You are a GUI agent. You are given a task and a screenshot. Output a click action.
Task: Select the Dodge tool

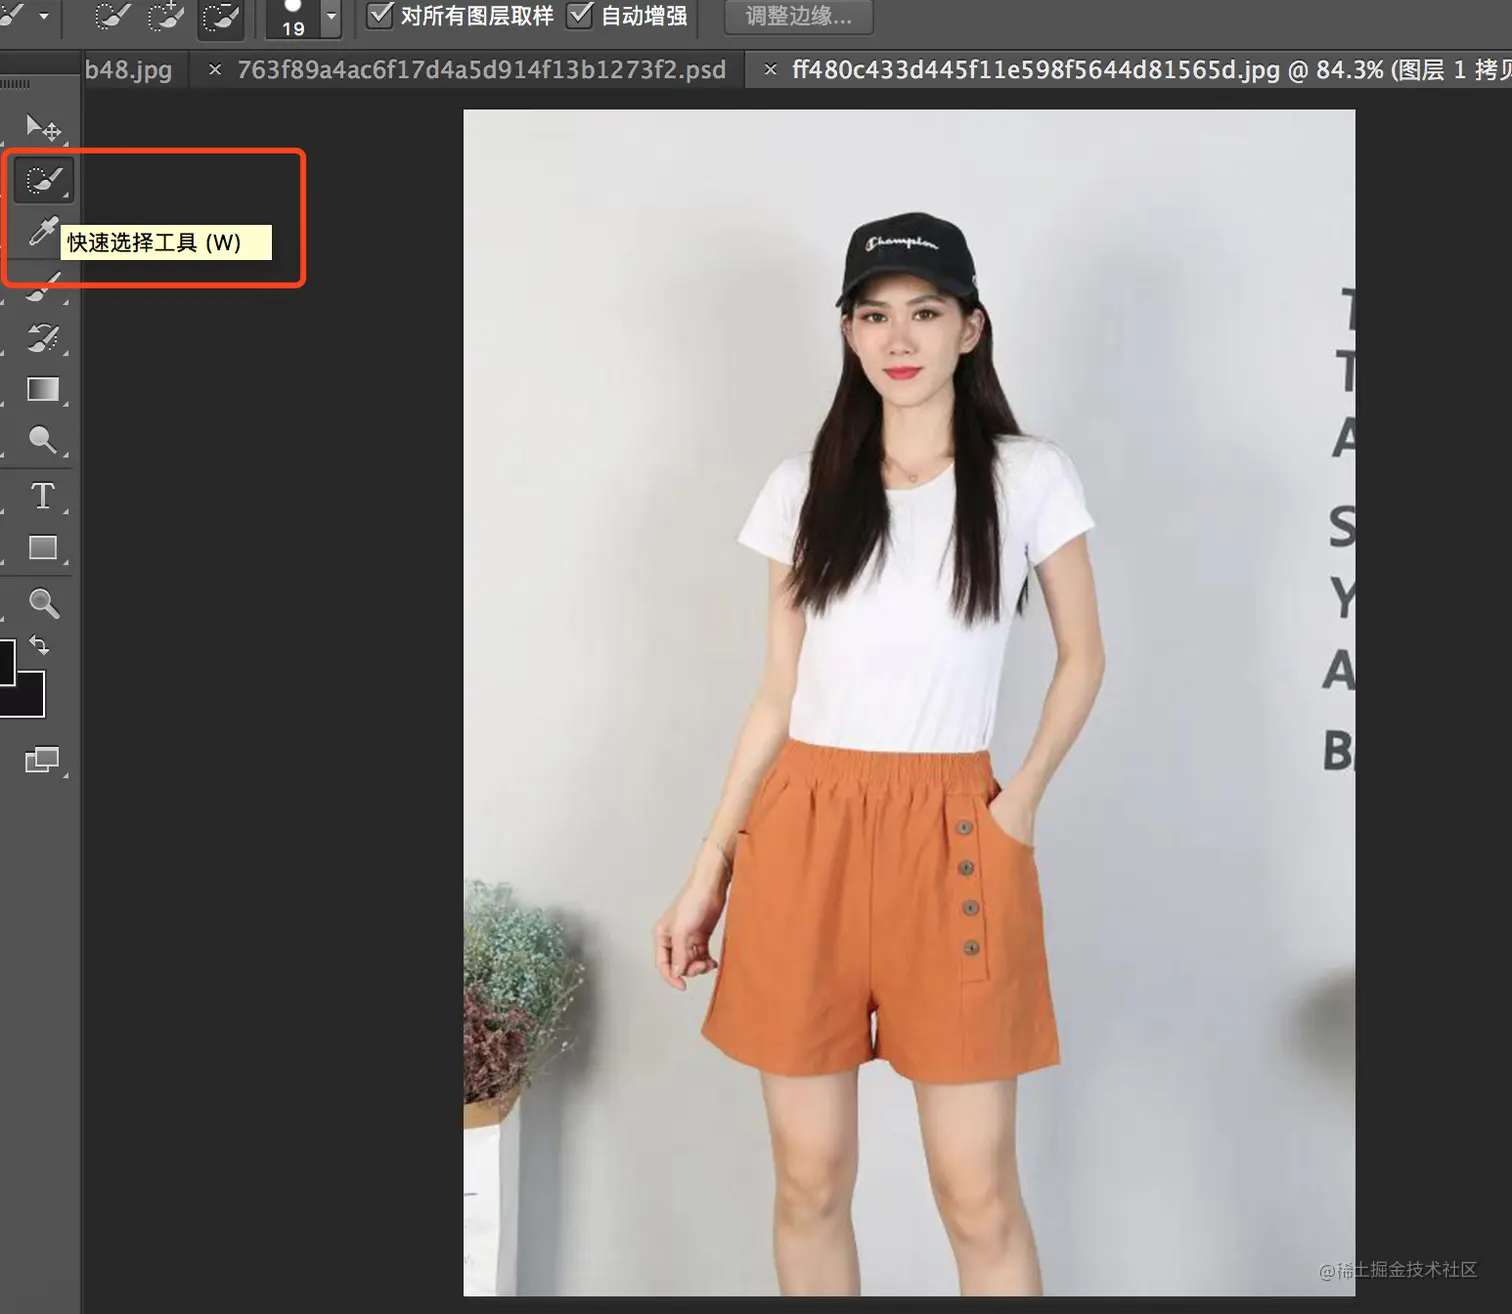coord(43,440)
